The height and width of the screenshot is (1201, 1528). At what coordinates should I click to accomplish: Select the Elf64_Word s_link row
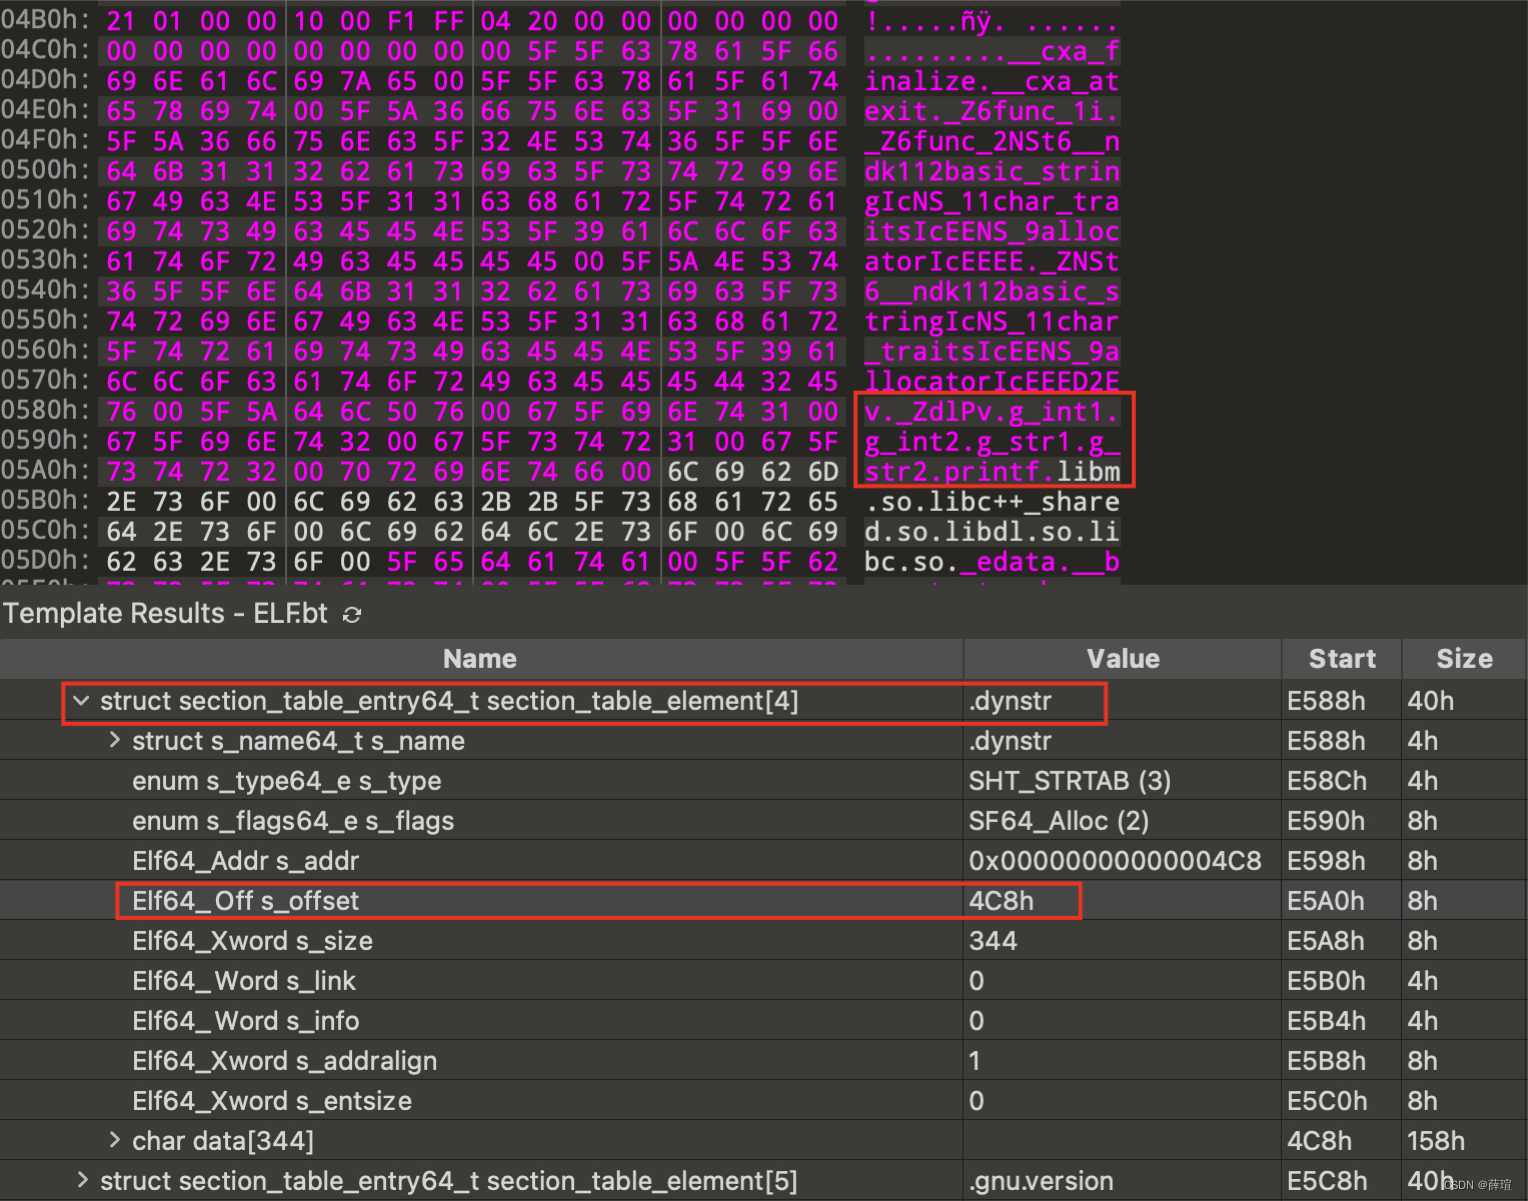(763, 981)
